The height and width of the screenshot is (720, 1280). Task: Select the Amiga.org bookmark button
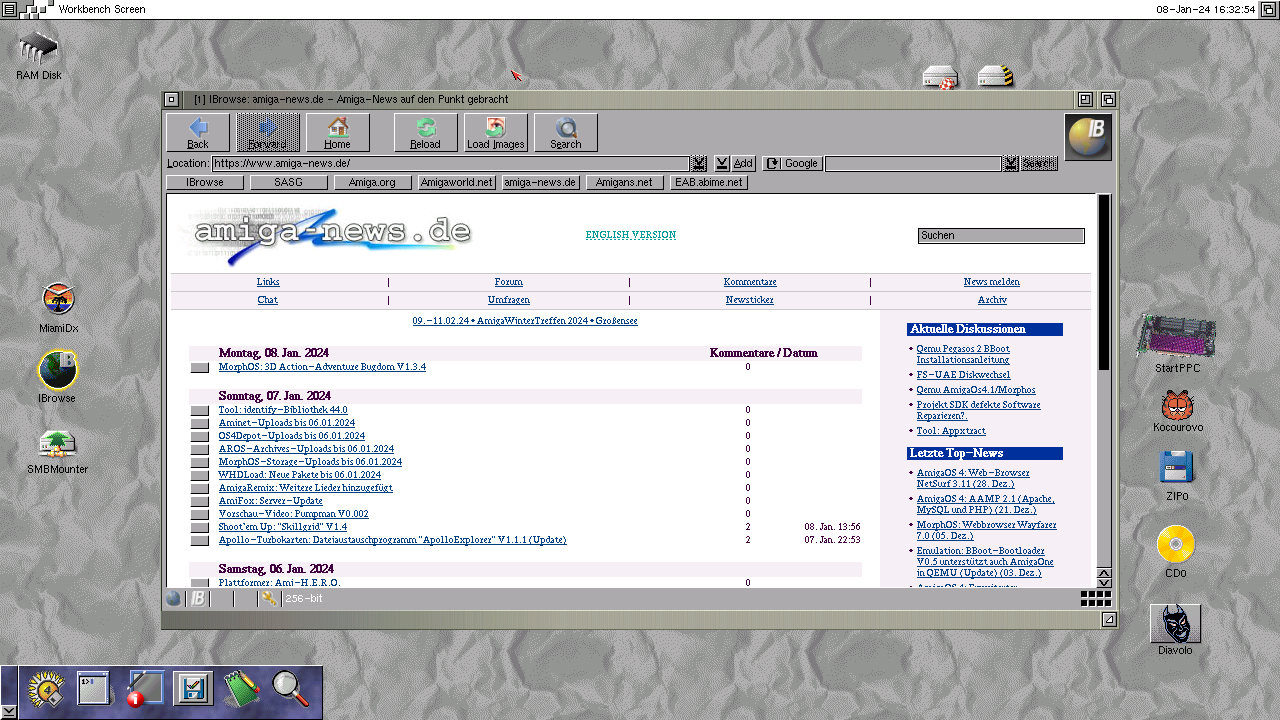pos(373,182)
